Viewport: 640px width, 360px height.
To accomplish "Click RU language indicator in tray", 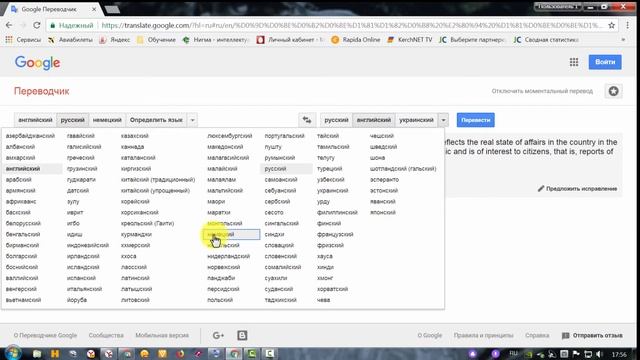I will (x=513, y=353).
